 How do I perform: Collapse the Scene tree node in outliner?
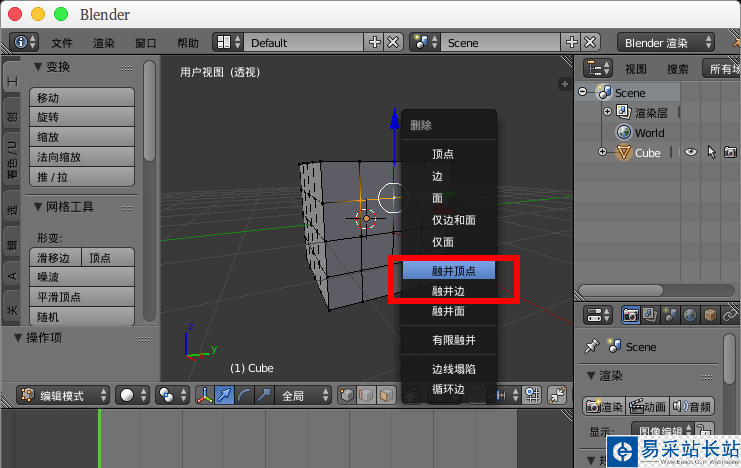click(583, 92)
